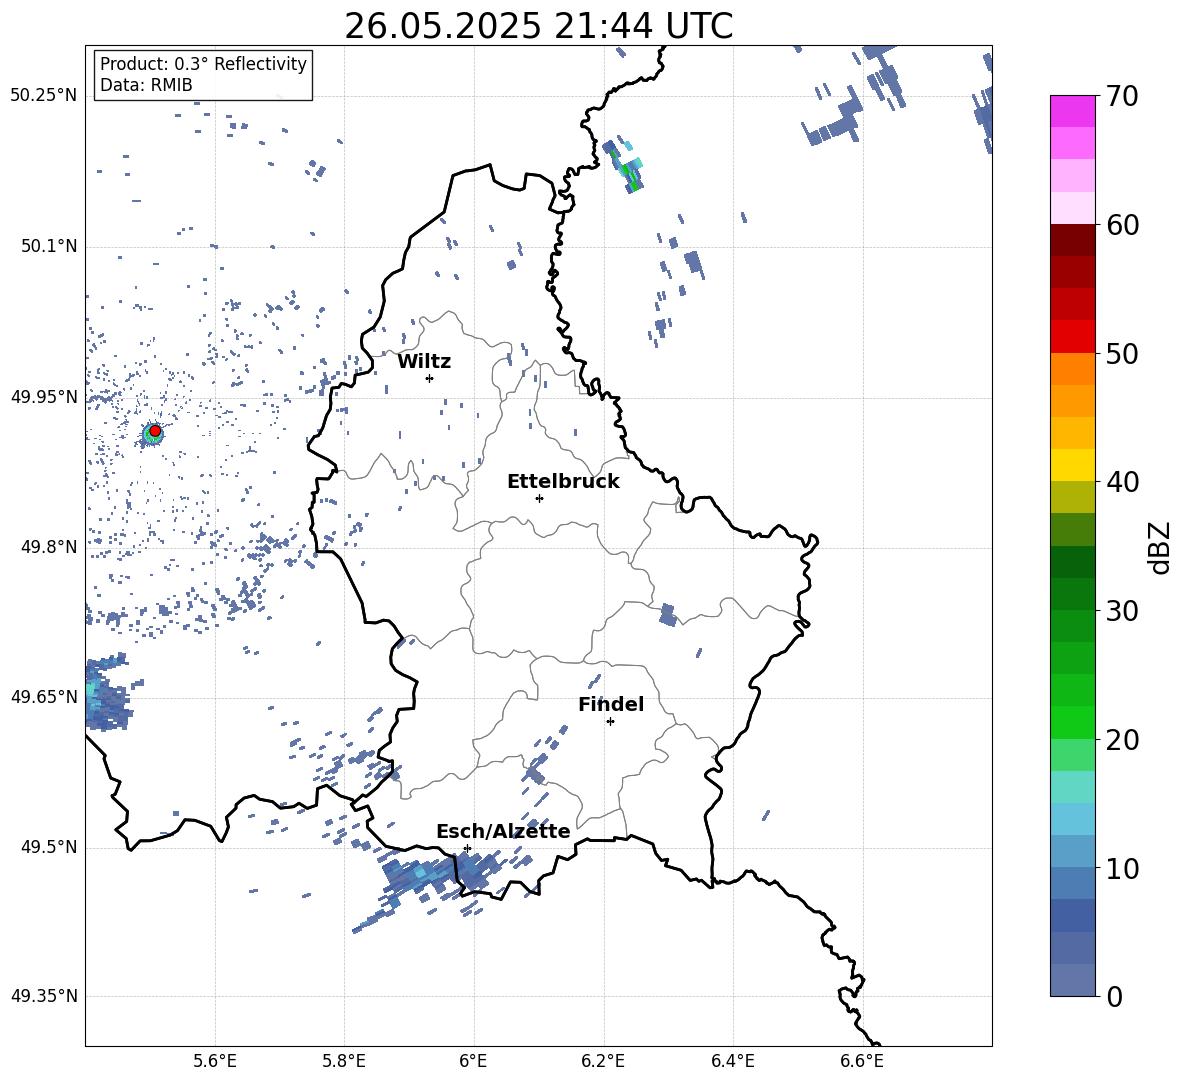The height and width of the screenshot is (1081, 1184).
Task: Click the Ettelbruck location cross marker
Action: (x=539, y=498)
